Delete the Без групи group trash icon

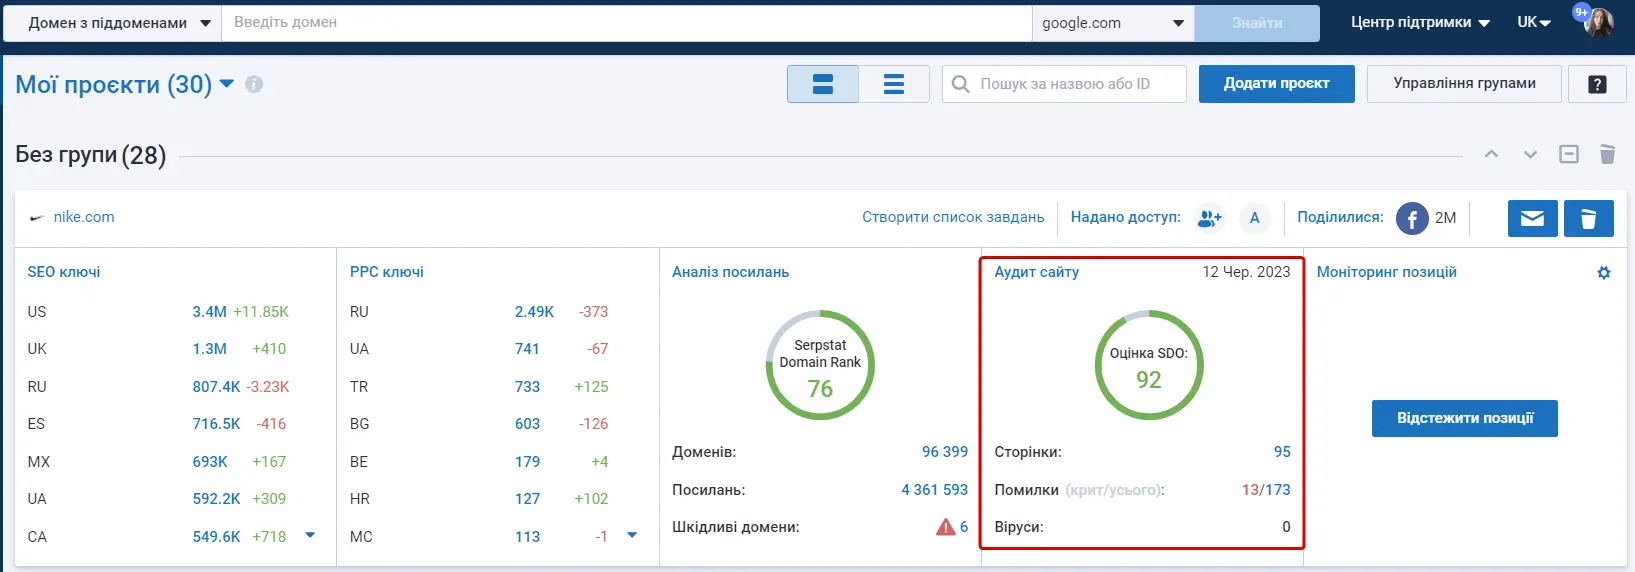tap(1607, 154)
